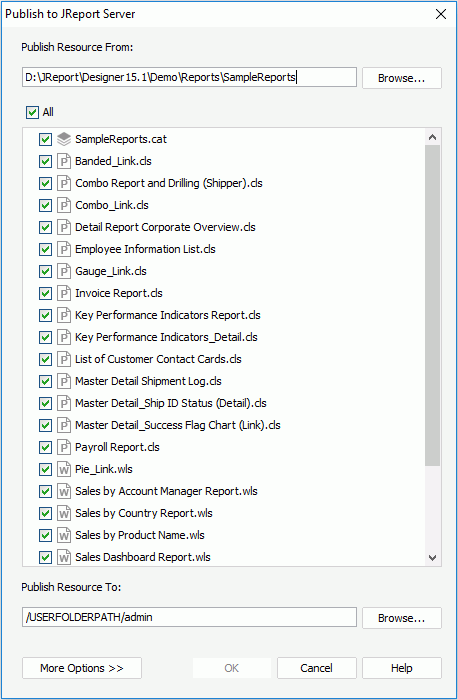Click the Publish Resource From path field
The image size is (458, 700).
189,77
